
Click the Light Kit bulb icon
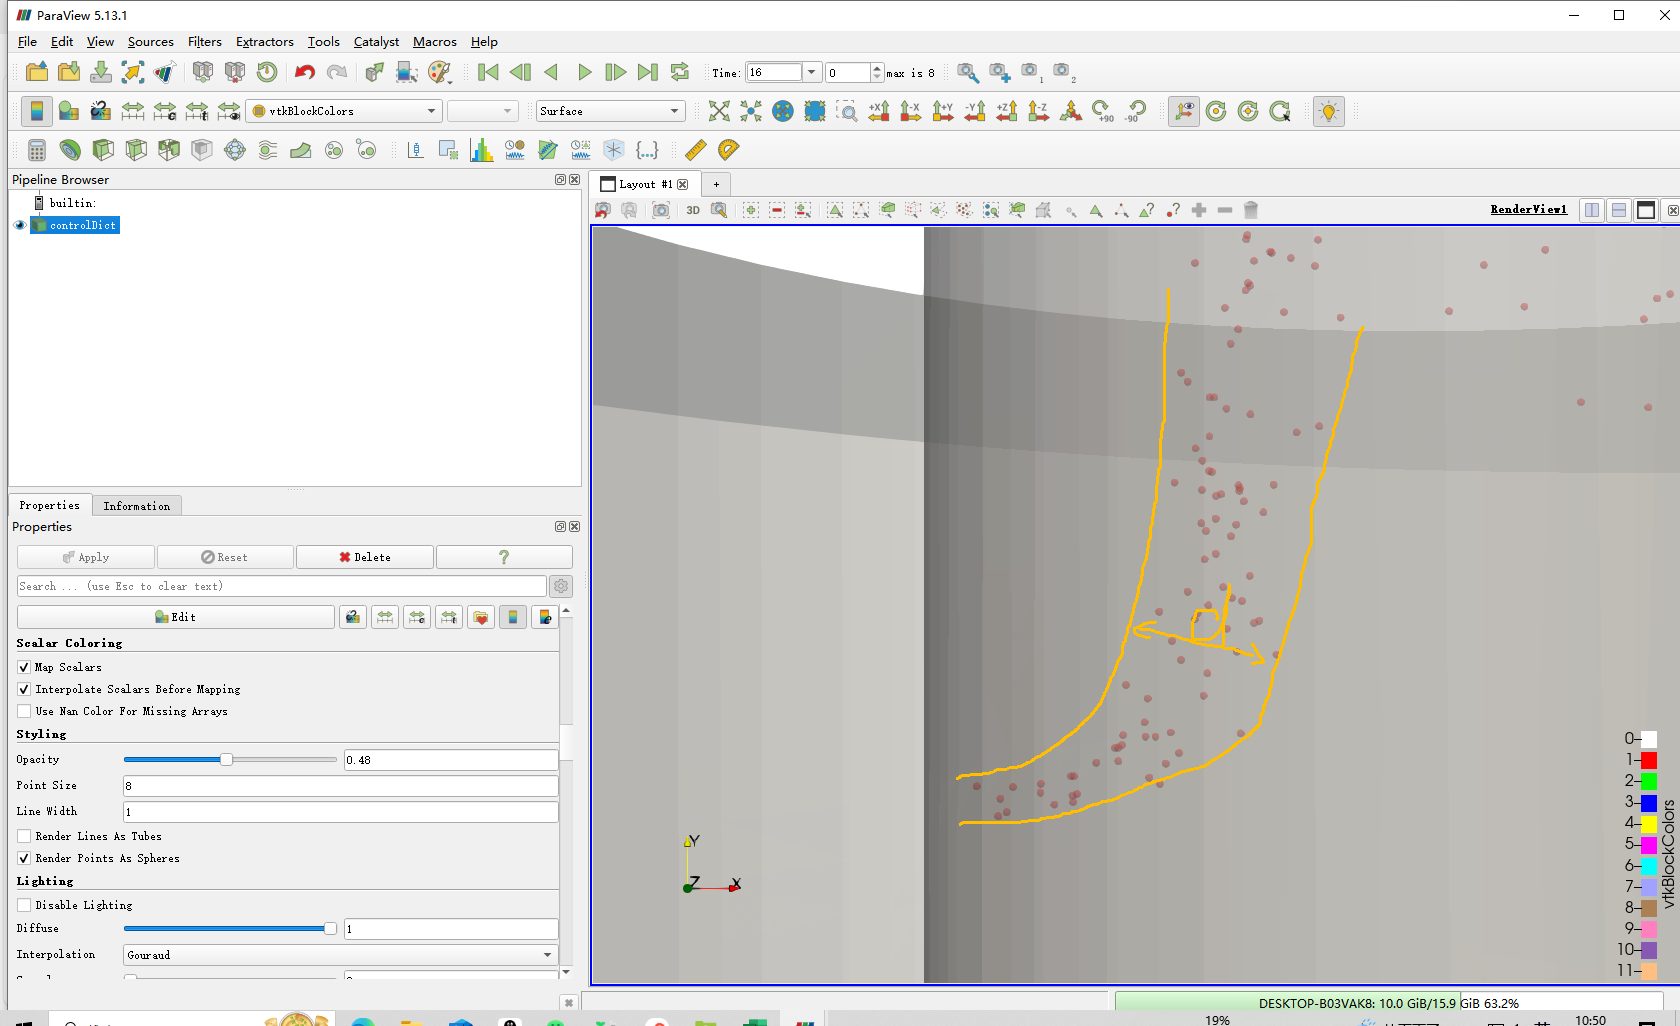pyautogui.click(x=1328, y=111)
